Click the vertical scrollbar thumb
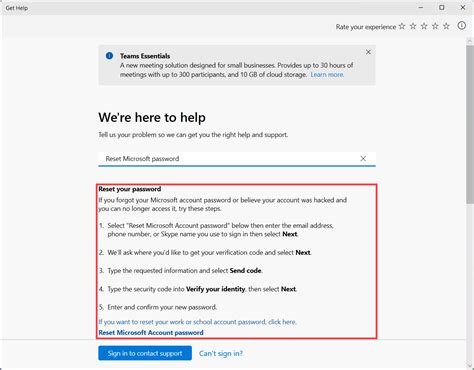This screenshot has height=370, width=474. click(x=470, y=124)
